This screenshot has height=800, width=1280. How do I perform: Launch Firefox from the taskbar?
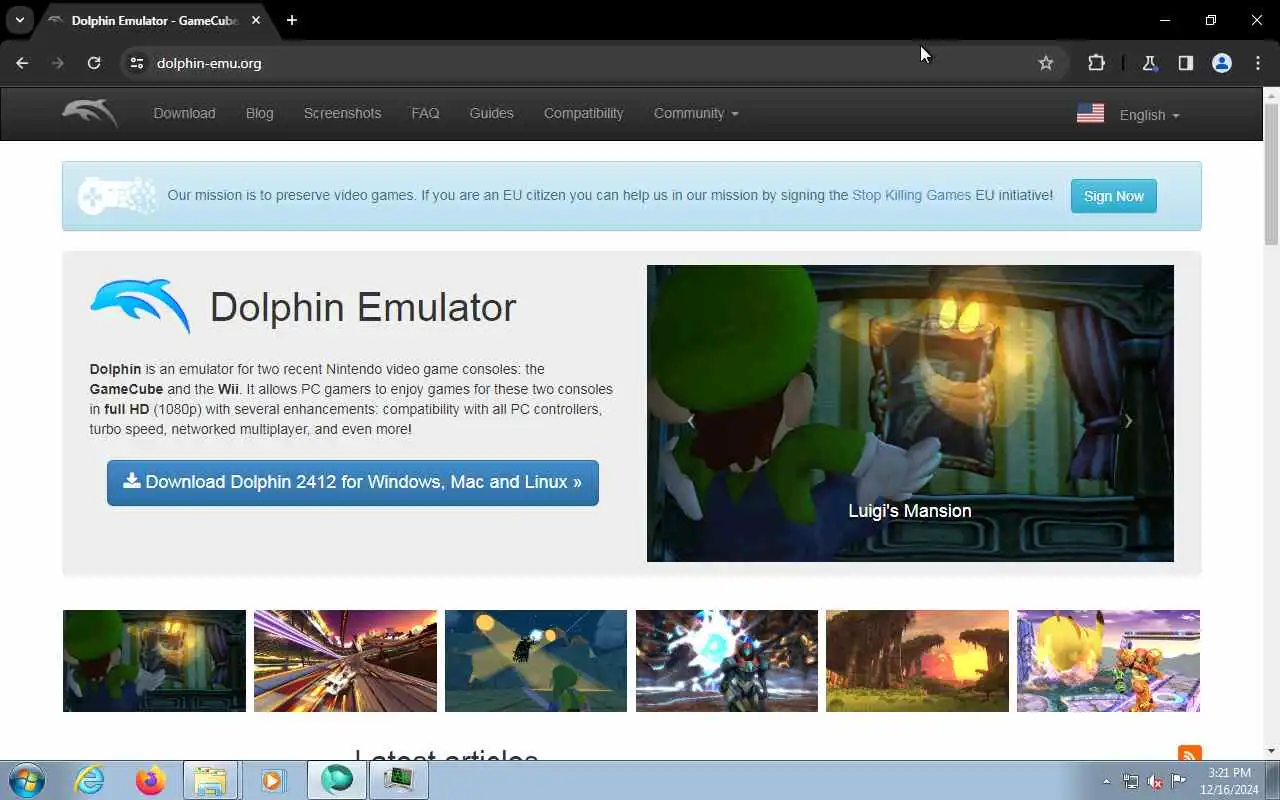click(x=151, y=780)
